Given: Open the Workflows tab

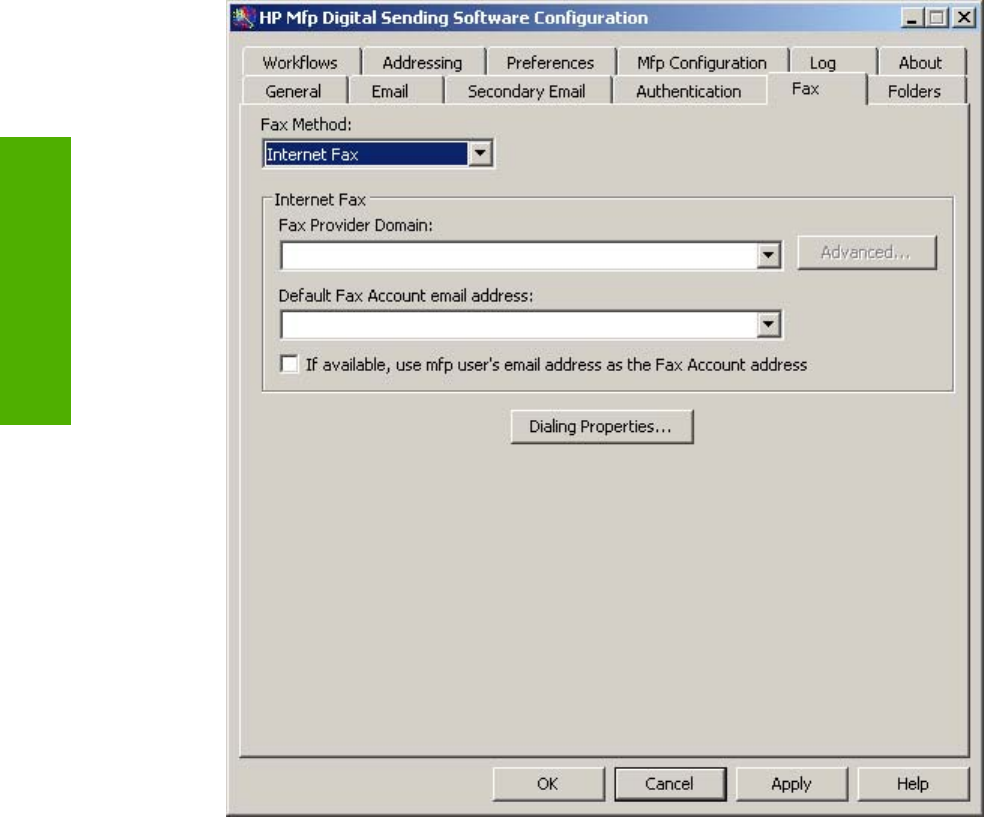Looking at the screenshot, I should click(x=300, y=63).
